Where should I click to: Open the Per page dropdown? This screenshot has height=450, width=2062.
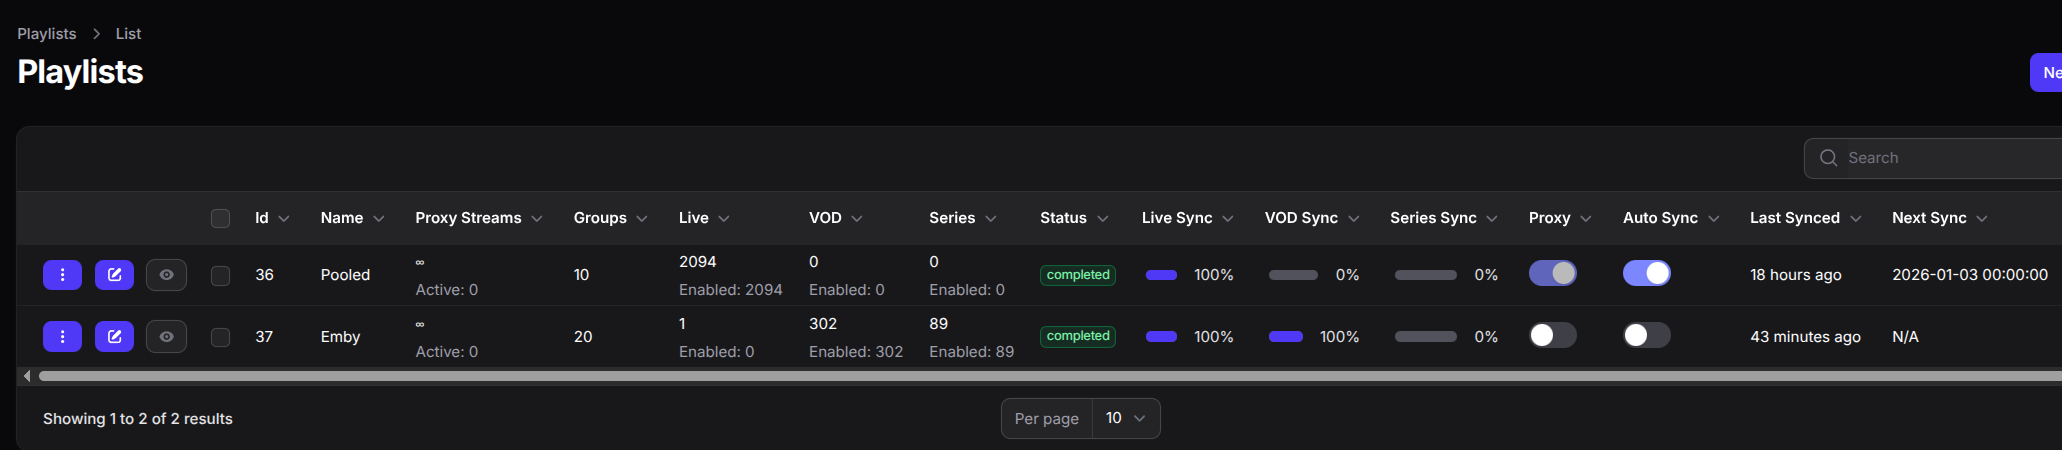(1125, 418)
